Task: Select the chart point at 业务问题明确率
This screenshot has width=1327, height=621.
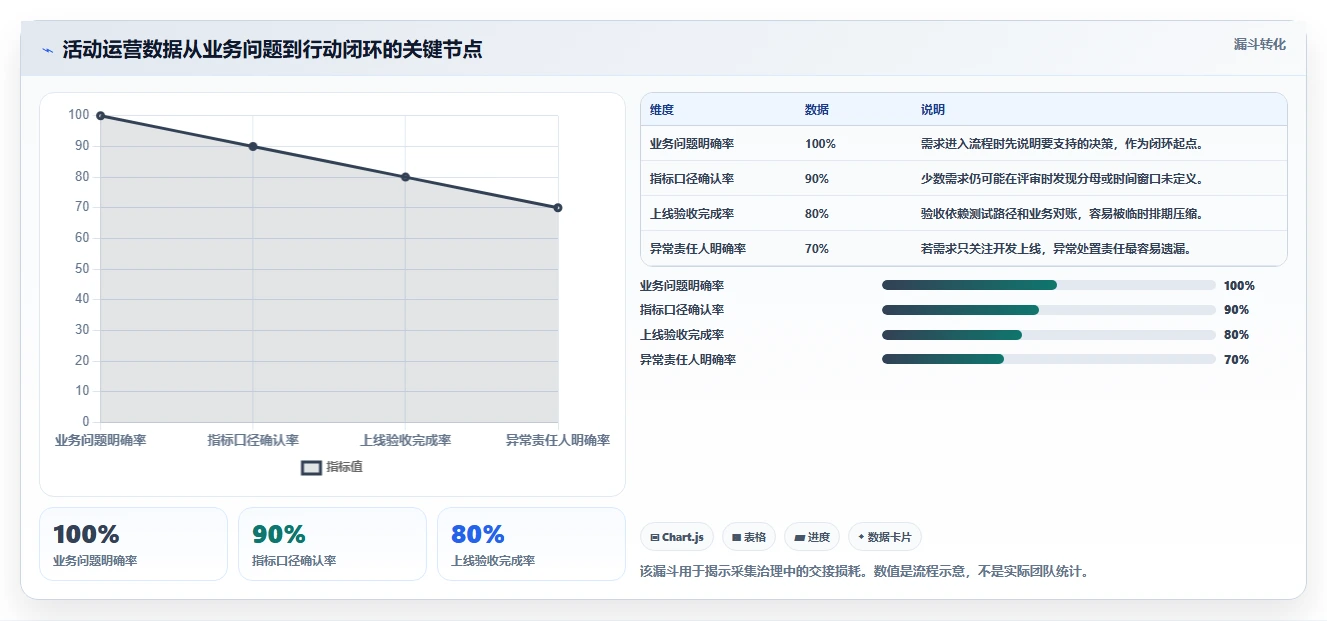Action: [100, 116]
